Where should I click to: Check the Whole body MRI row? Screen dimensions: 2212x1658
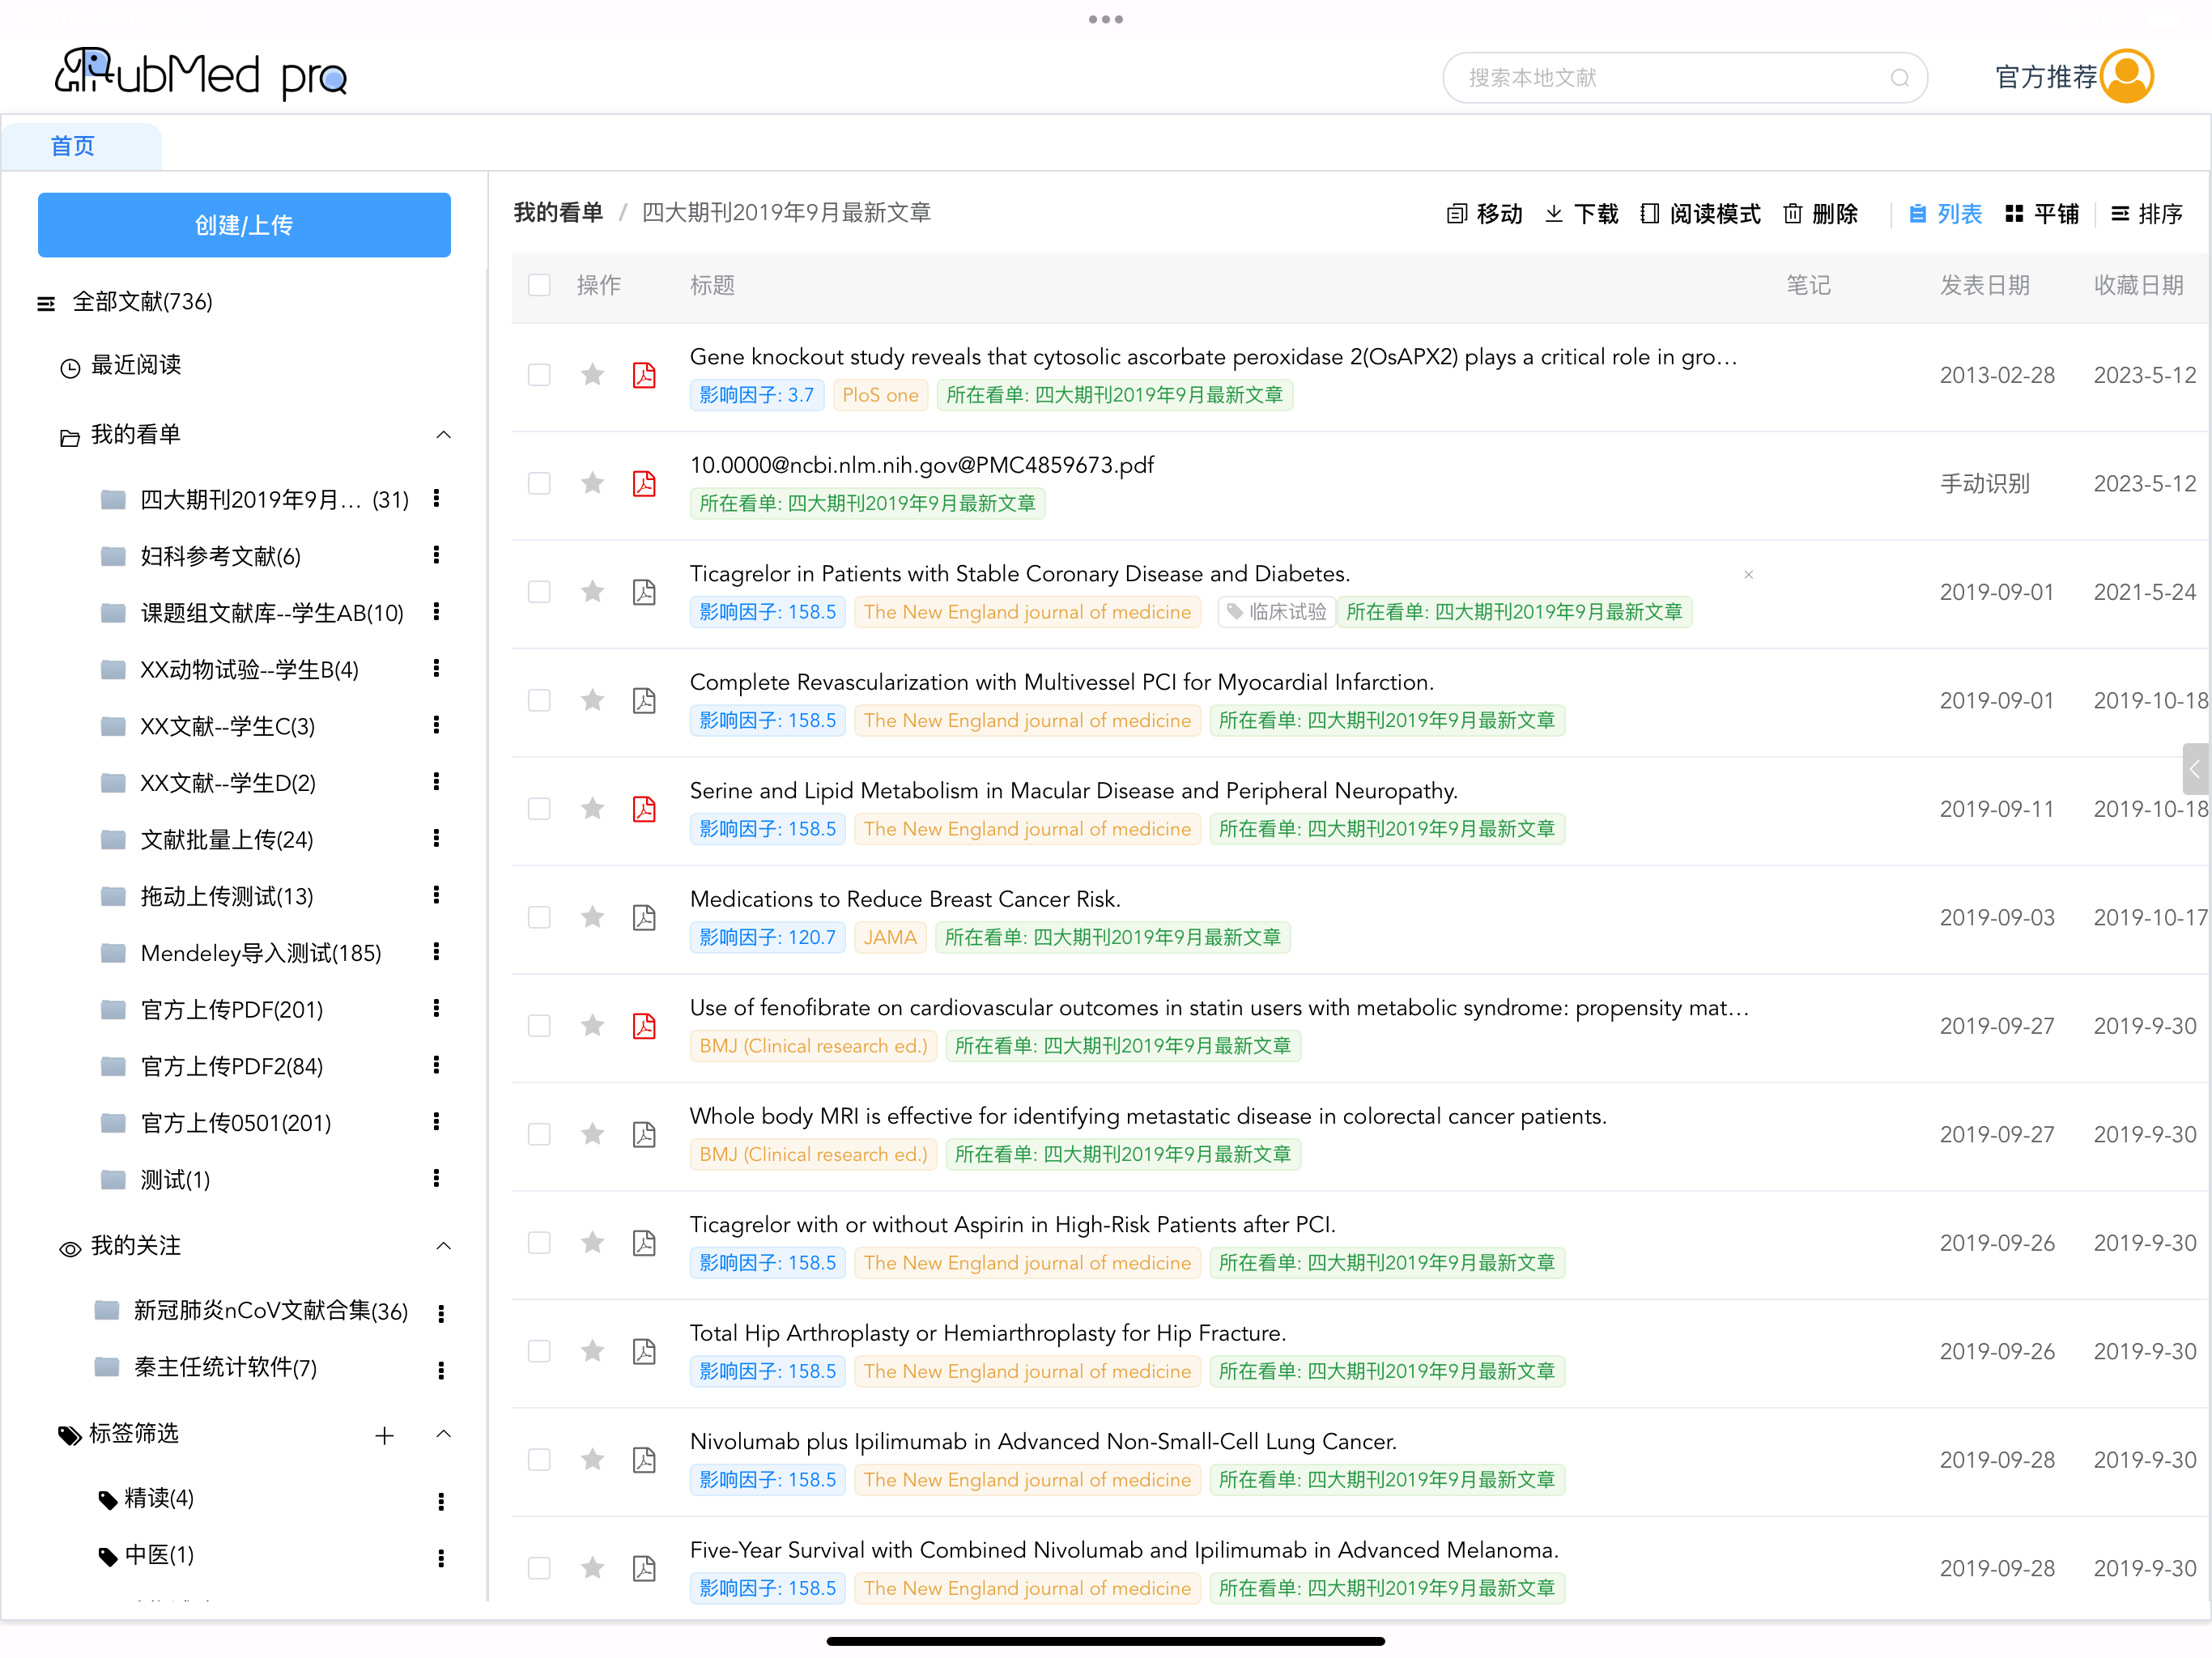539,1134
